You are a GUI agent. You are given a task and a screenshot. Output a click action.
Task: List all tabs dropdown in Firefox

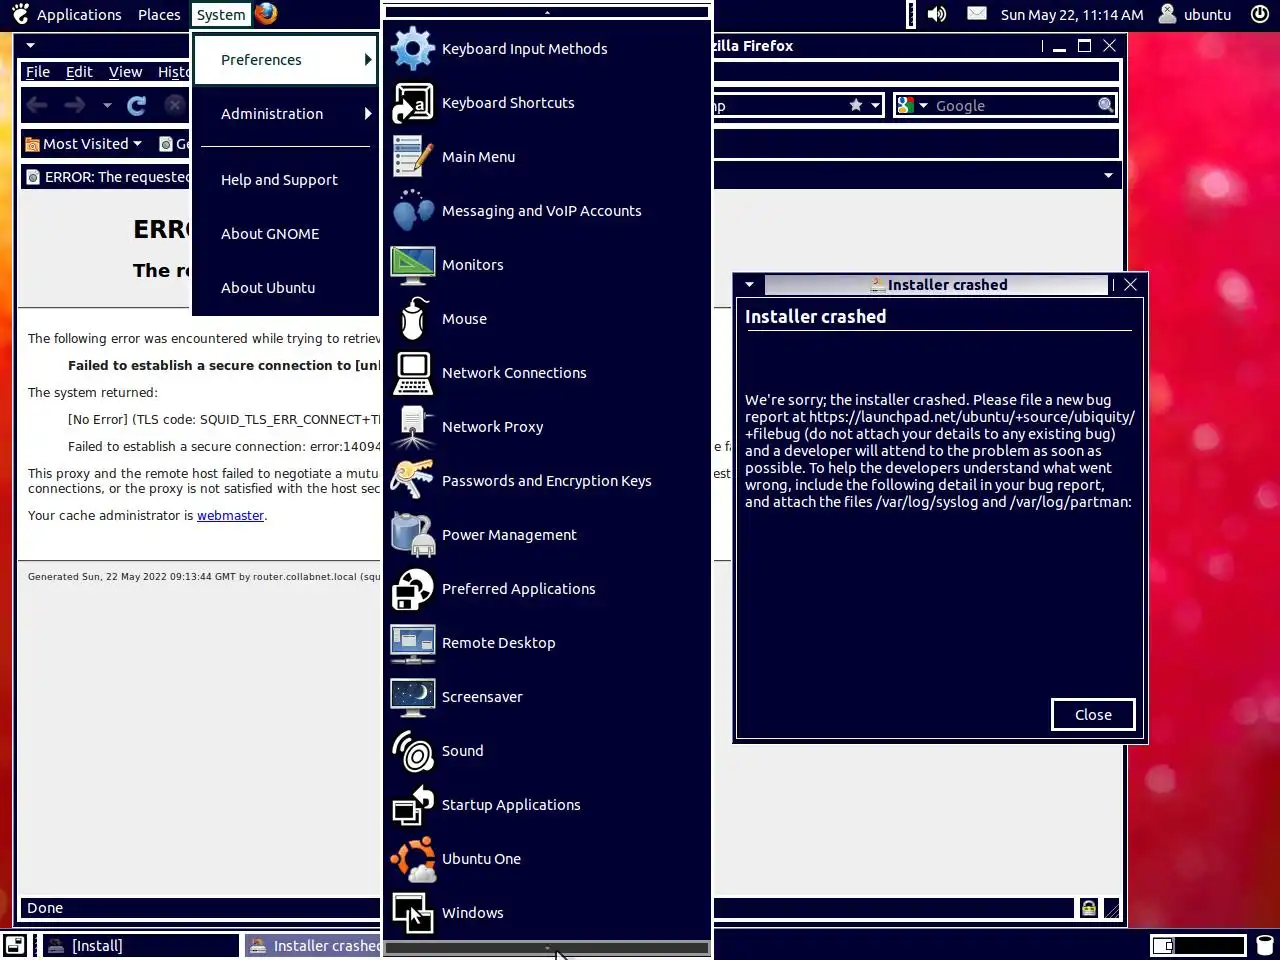click(1108, 176)
